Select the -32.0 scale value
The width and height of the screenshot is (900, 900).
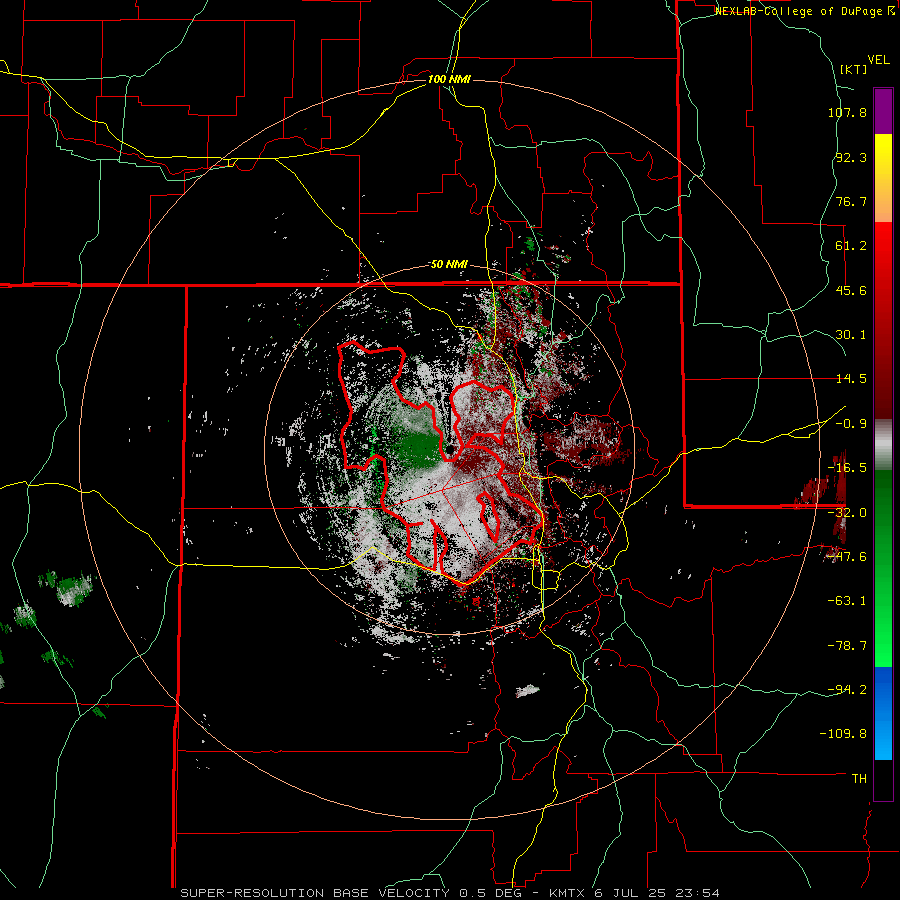click(x=847, y=513)
